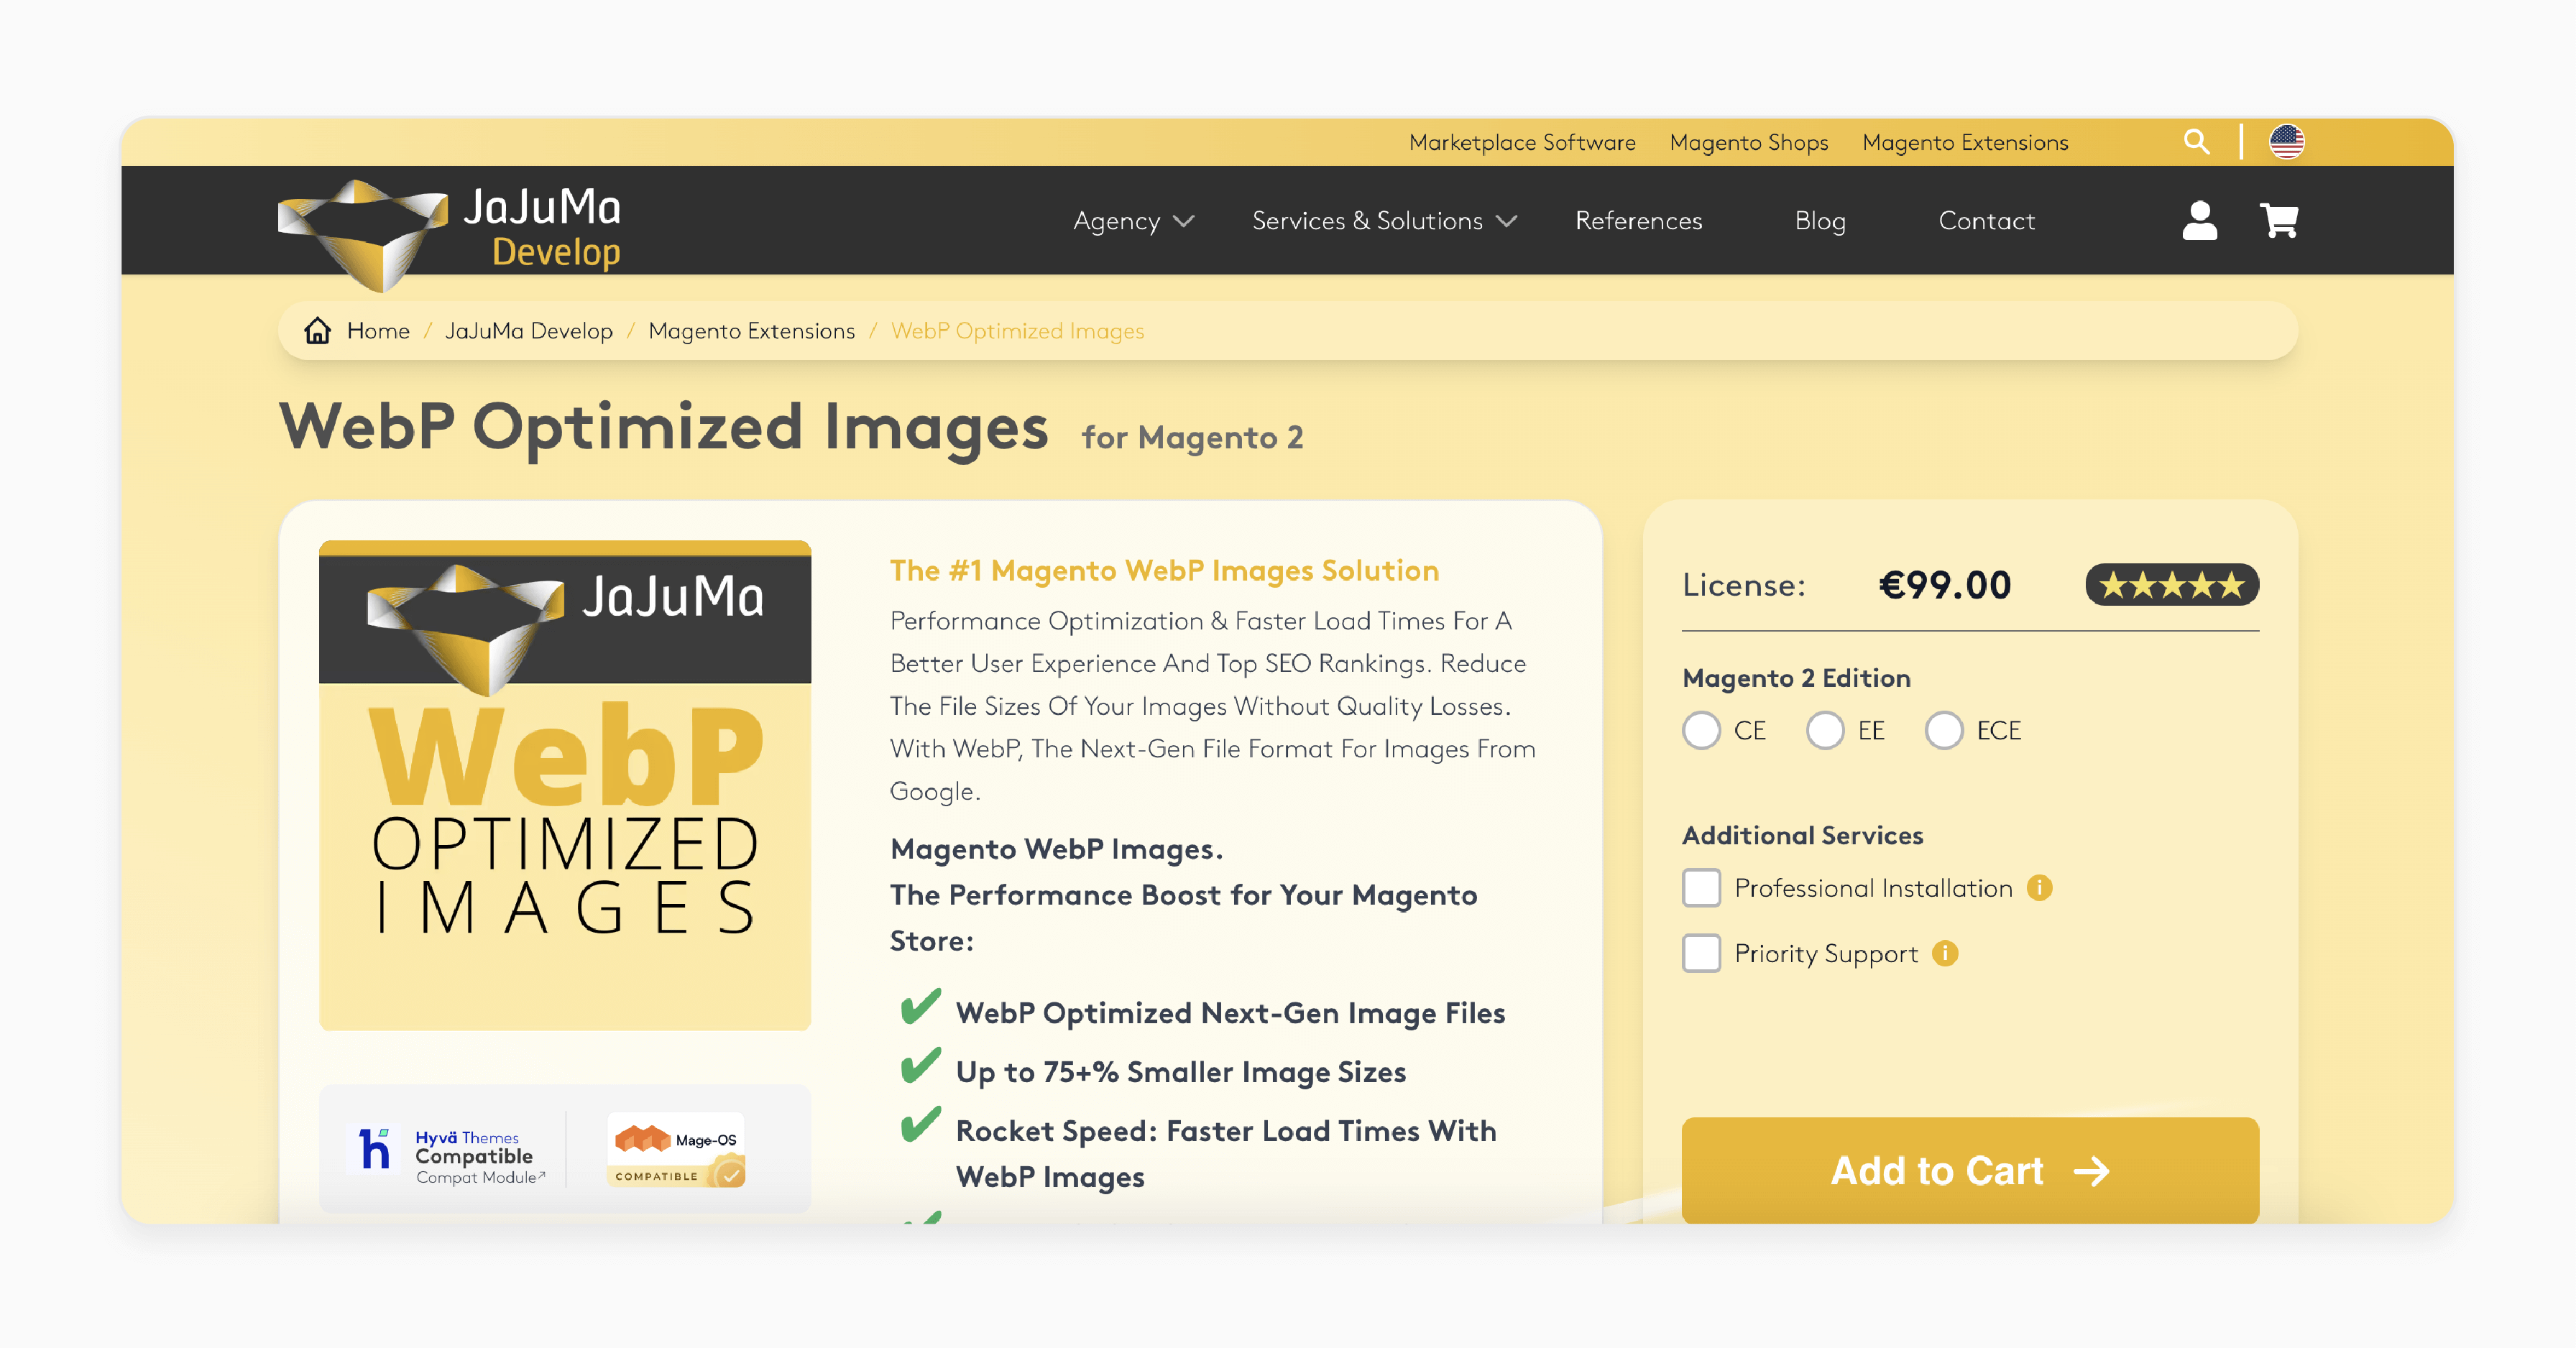Open the shopping cart icon

[2279, 220]
